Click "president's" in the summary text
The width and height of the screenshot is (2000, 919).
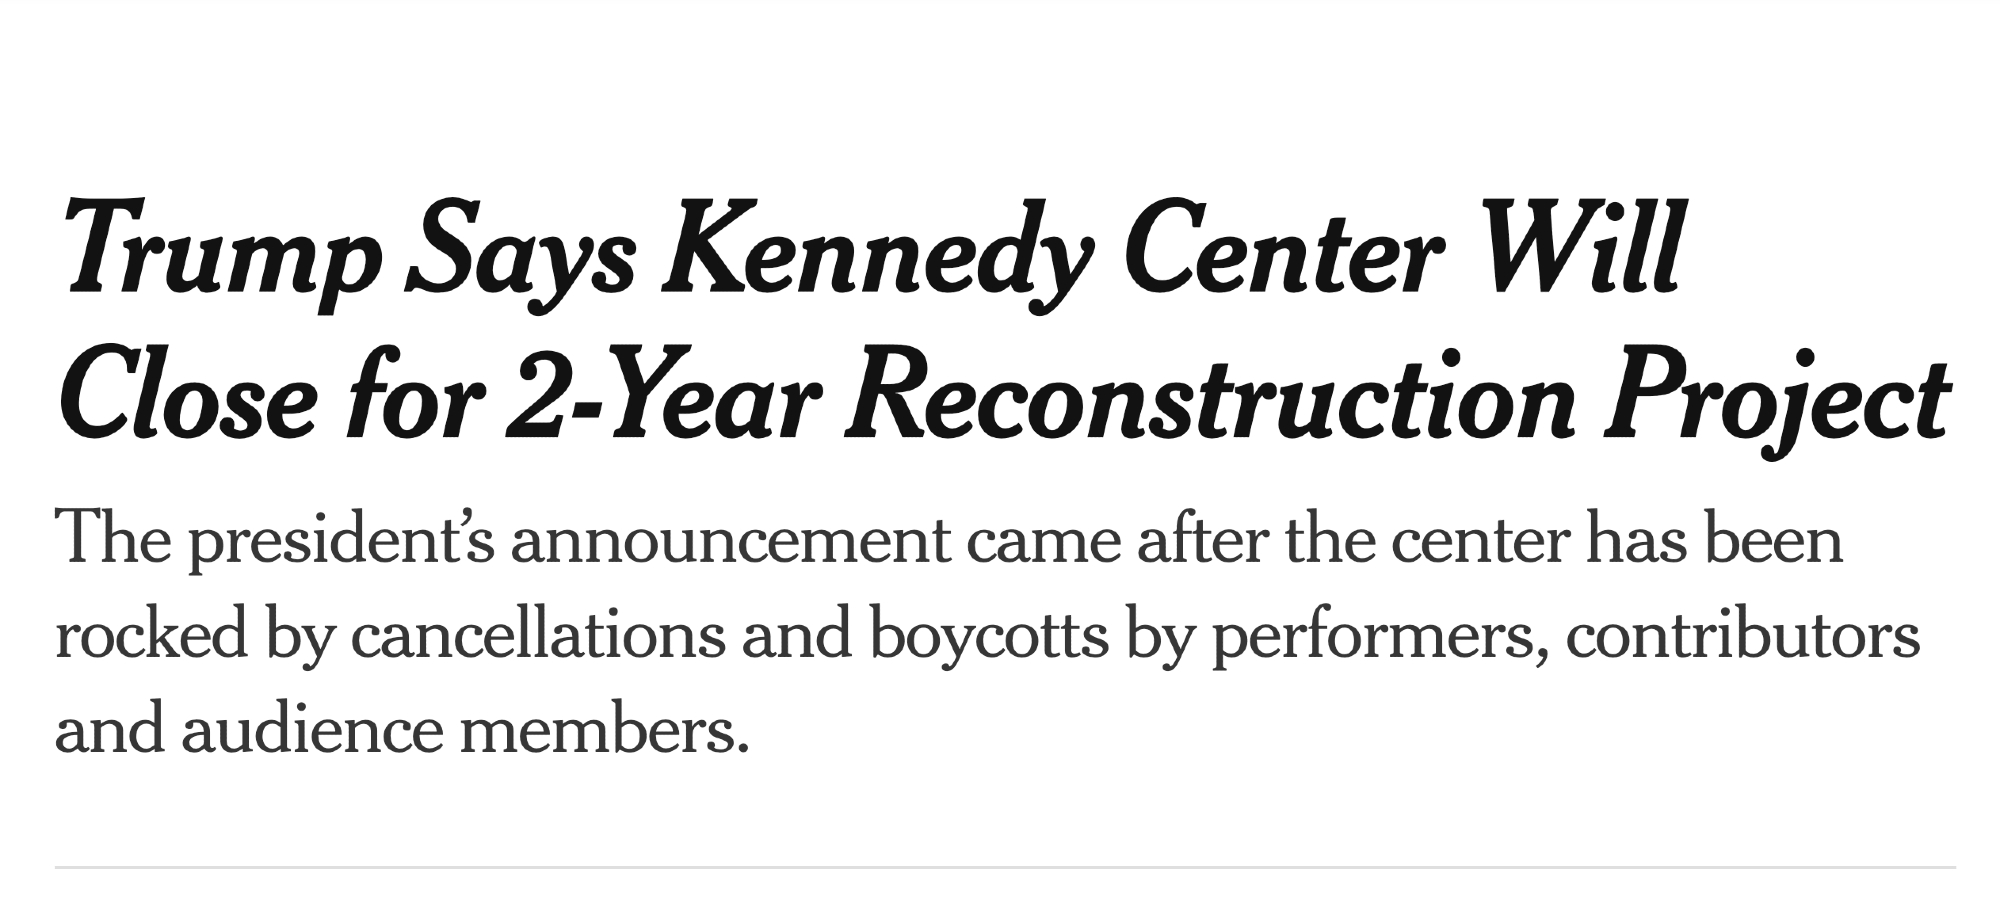click(340, 541)
